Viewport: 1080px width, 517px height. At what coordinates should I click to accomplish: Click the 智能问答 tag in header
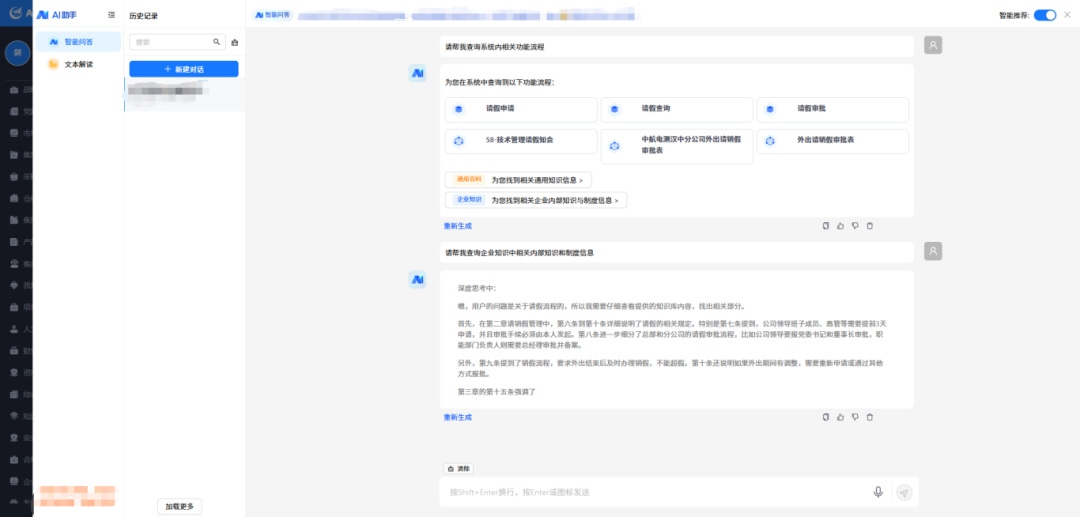(273, 14)
